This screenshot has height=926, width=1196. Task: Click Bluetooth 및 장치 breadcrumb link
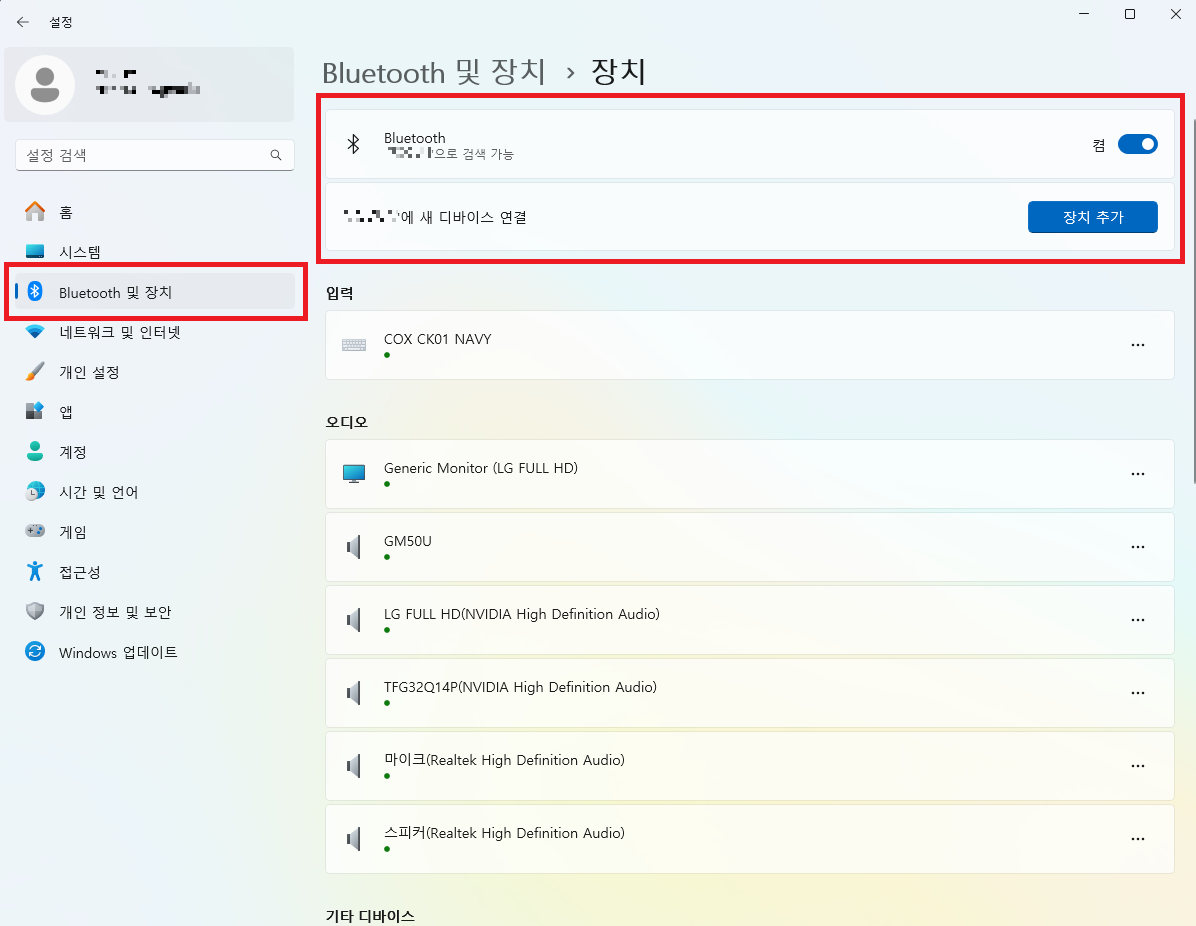(433, 72)
